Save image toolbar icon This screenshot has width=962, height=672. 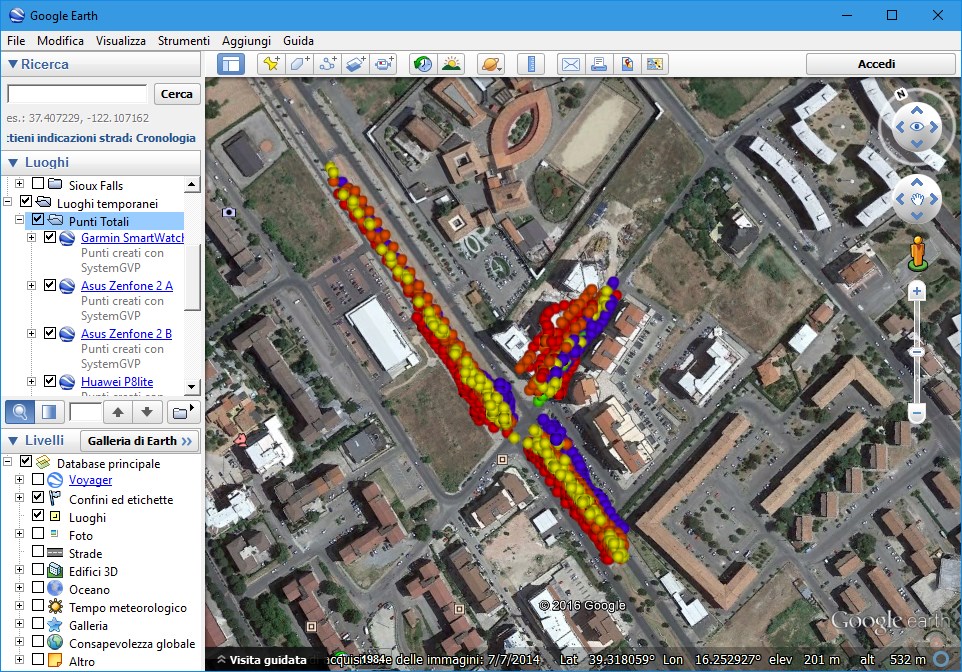(x=627, y=64)
